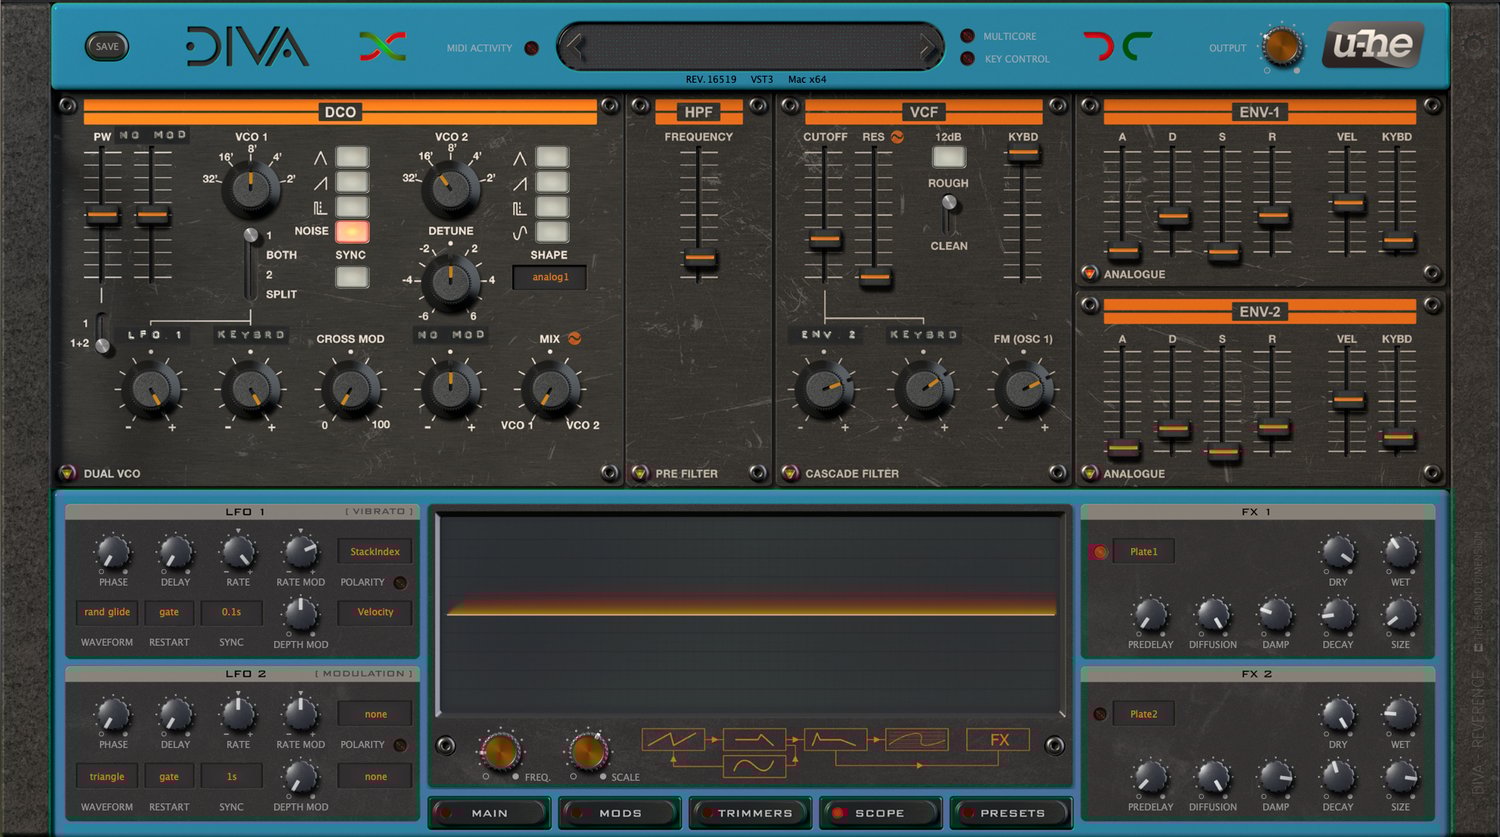1500x837 pixels.
Task: Select the VCO 2 sine waveform button
Action: 552,232
